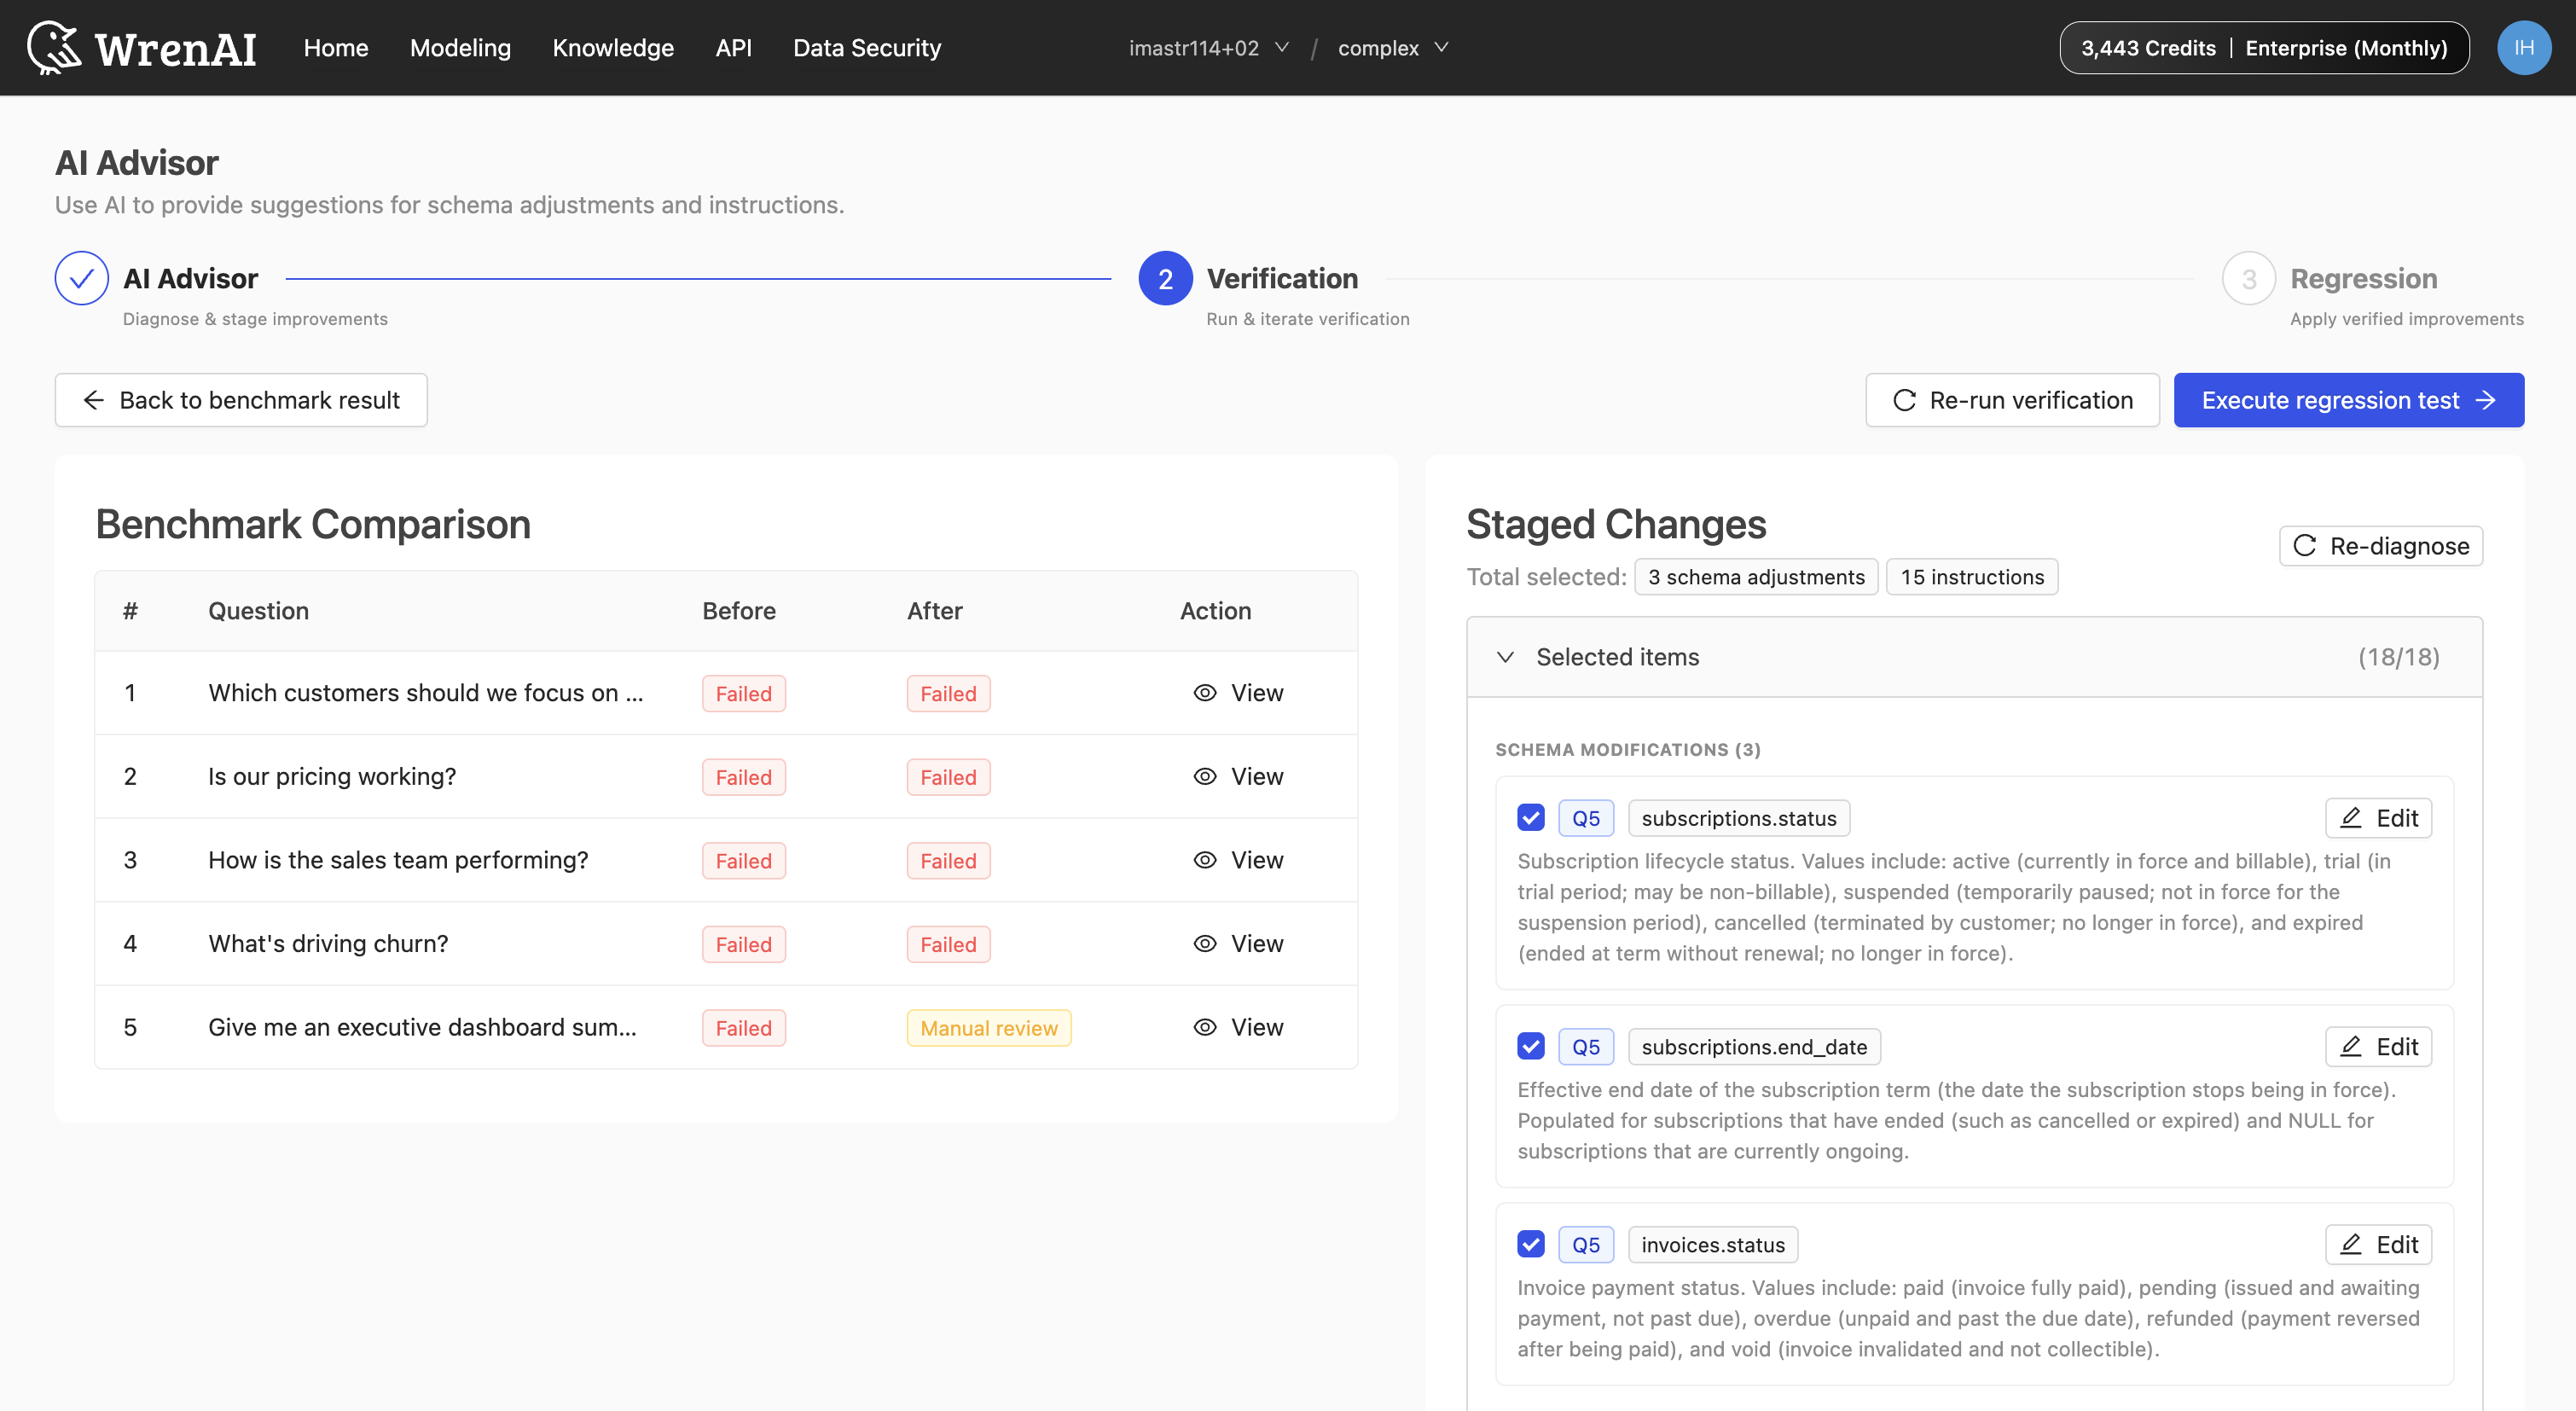Click the Re-diagnose button
The width and height of the screenshot is (2576, 1411).
point(2381,545)
